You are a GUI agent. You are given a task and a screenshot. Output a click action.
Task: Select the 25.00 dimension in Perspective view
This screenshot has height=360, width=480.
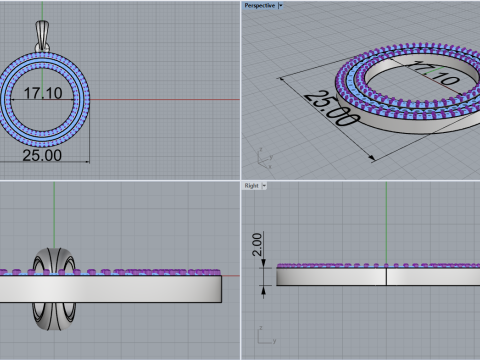click(332, 109)
